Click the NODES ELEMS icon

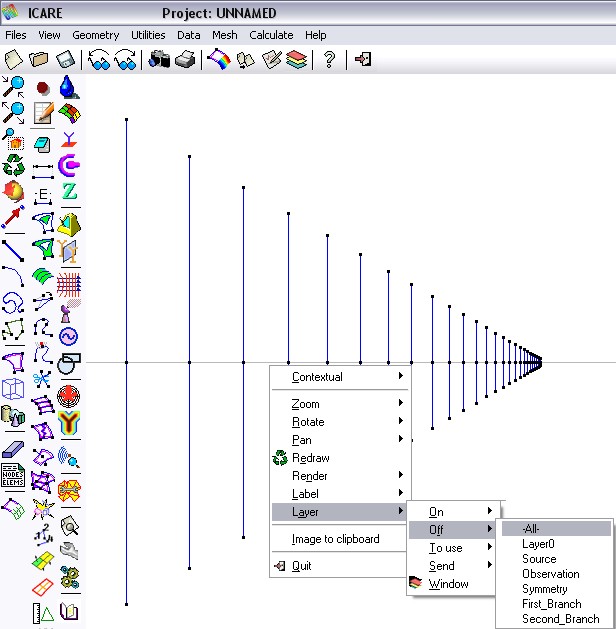[x=13, y=476]
